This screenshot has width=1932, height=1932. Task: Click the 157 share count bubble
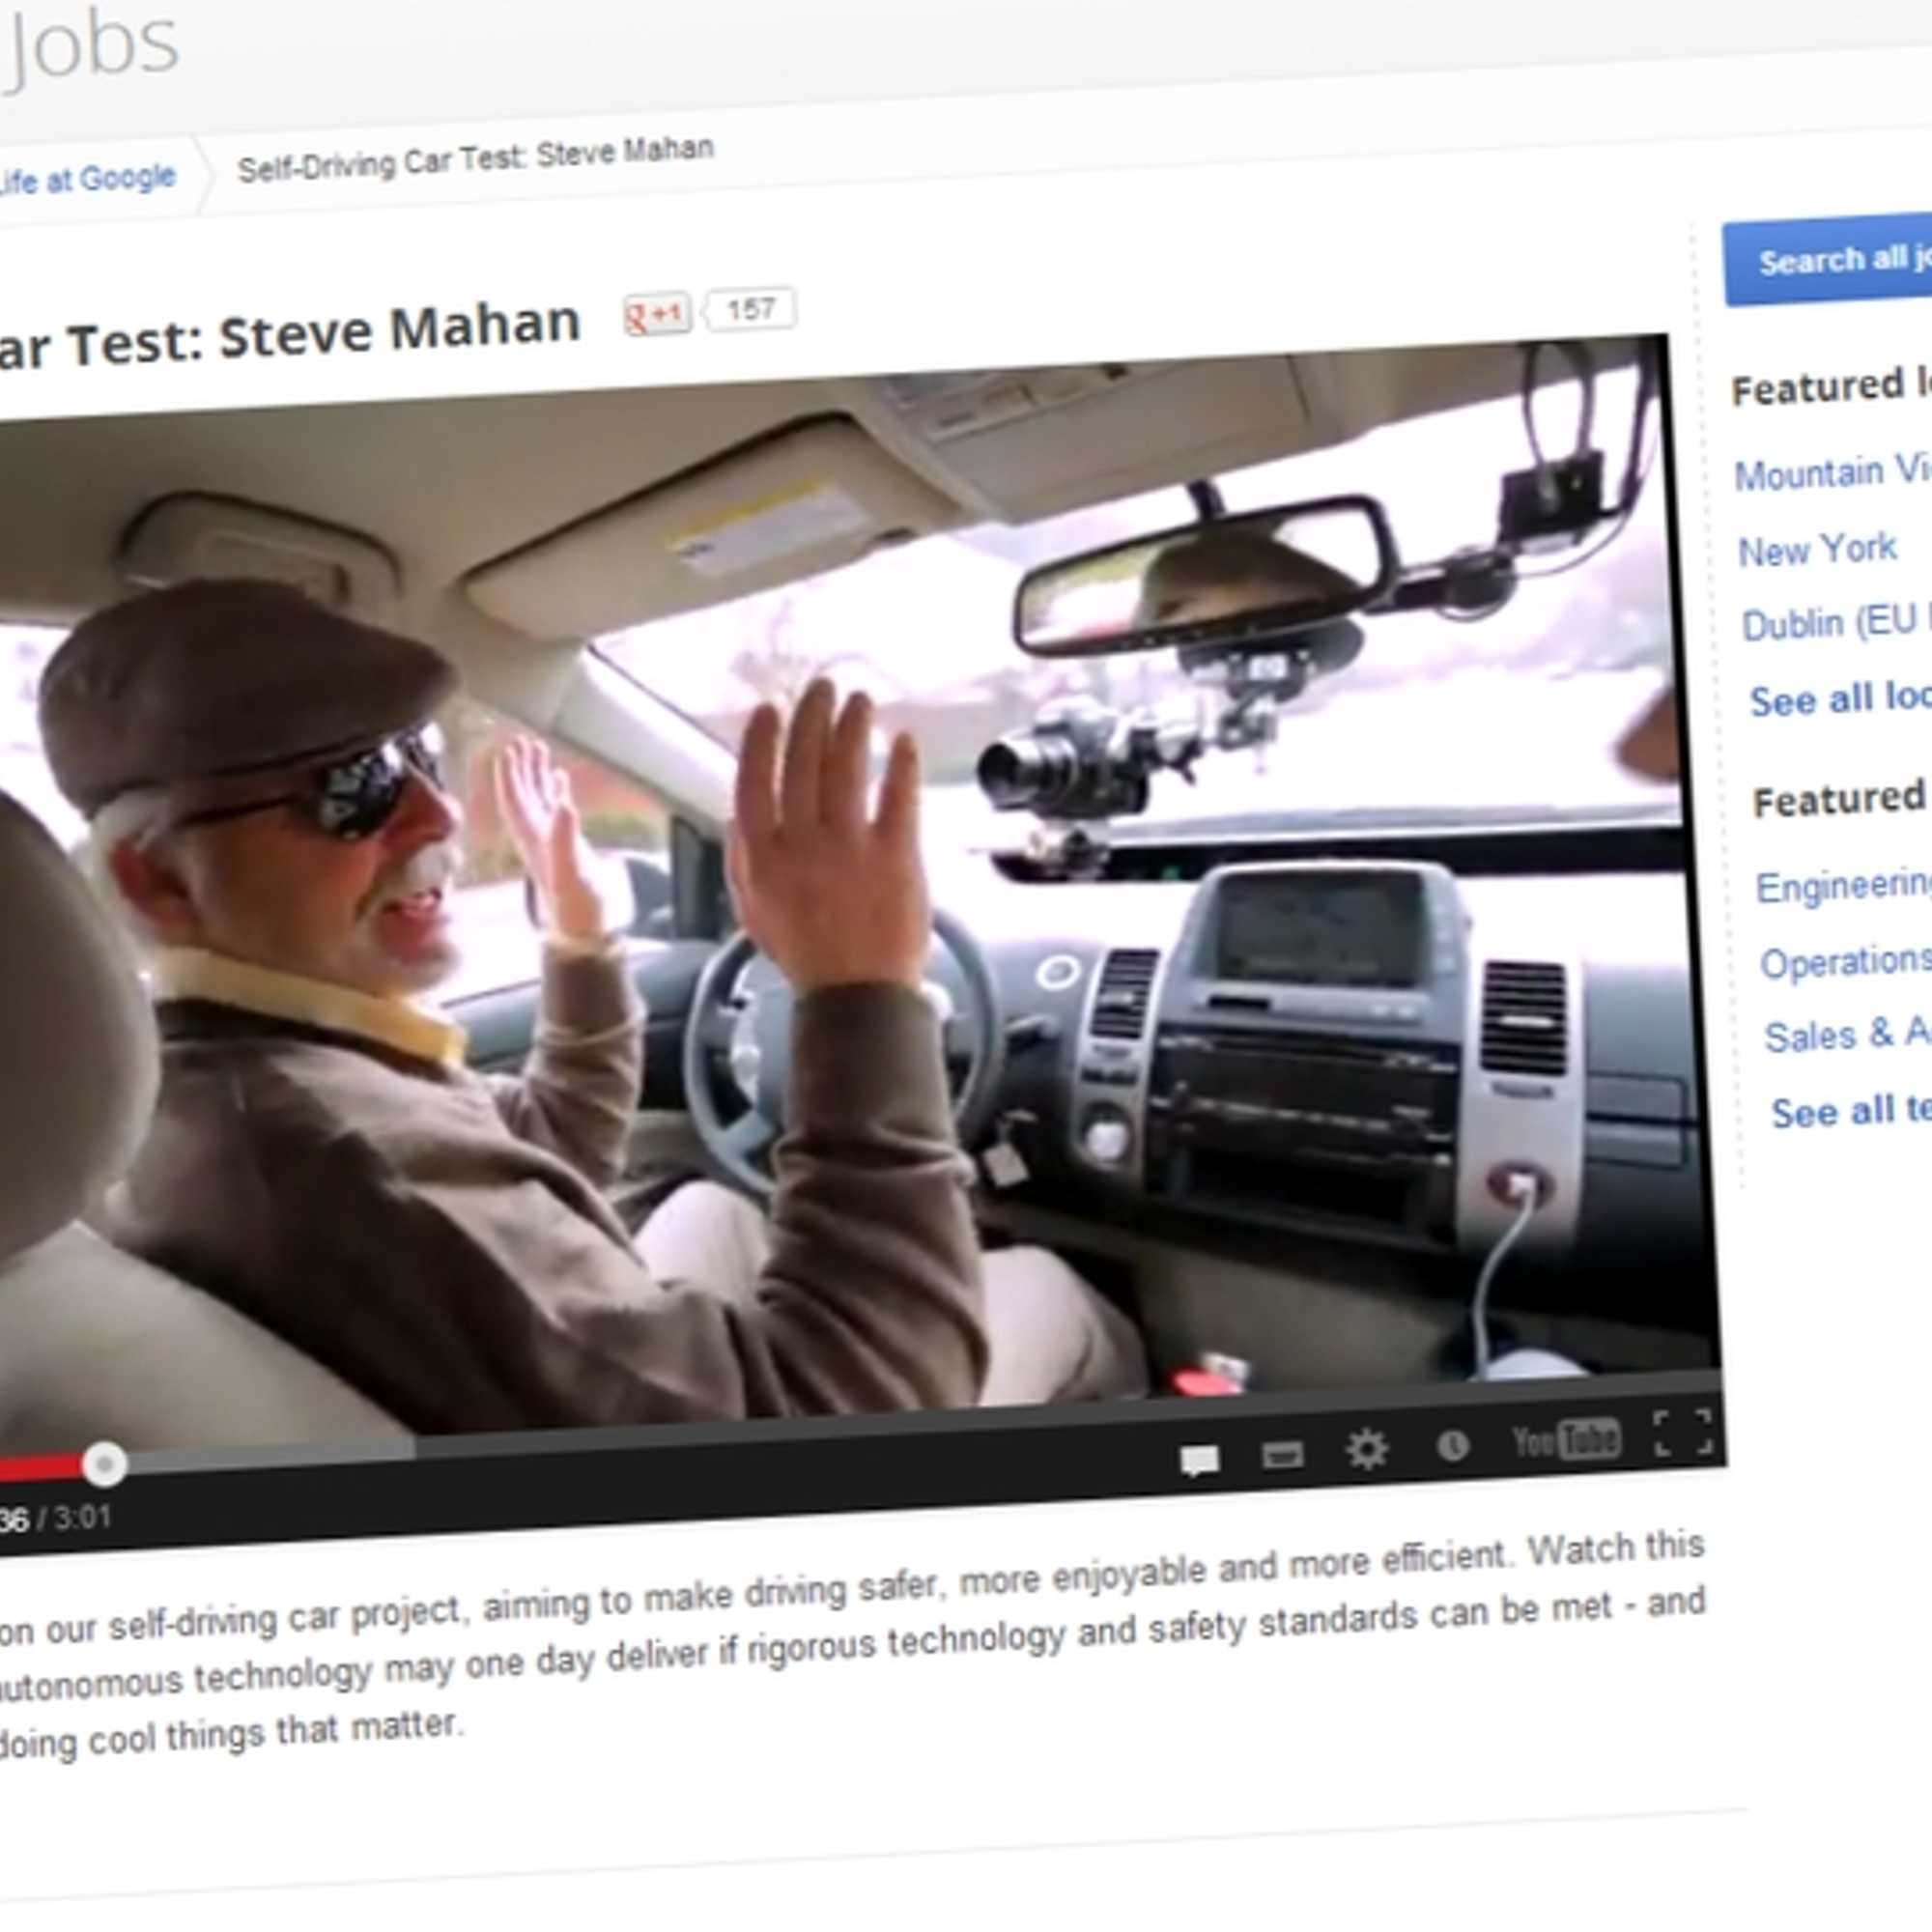pyautogui.click(x=750, y=310)
